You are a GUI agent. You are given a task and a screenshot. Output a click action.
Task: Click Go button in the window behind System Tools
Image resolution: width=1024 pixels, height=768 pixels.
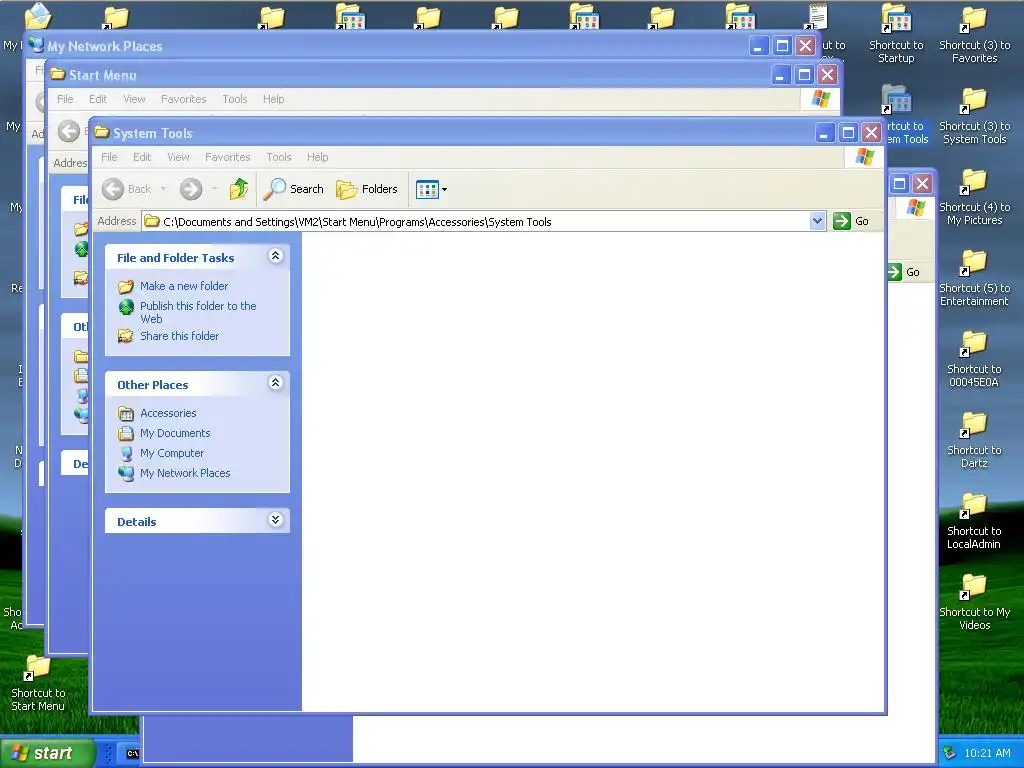(x=904, y=272)
